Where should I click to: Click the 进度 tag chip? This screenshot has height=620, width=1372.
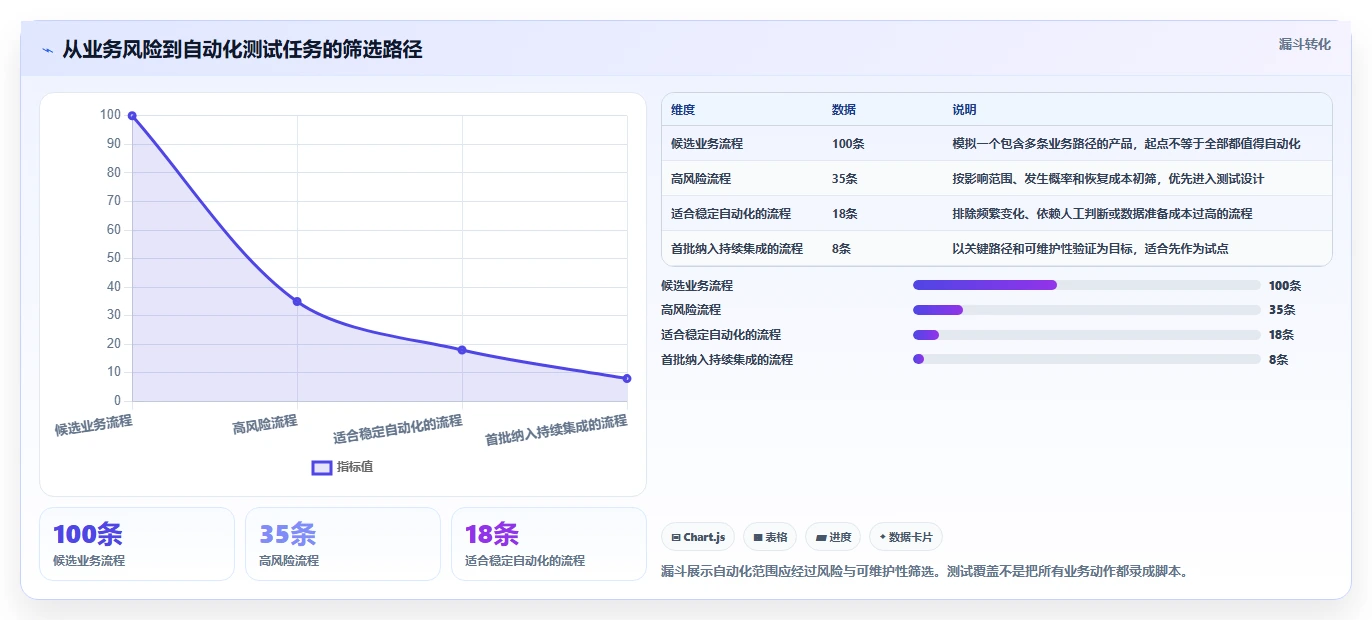(x=833, y=537)
